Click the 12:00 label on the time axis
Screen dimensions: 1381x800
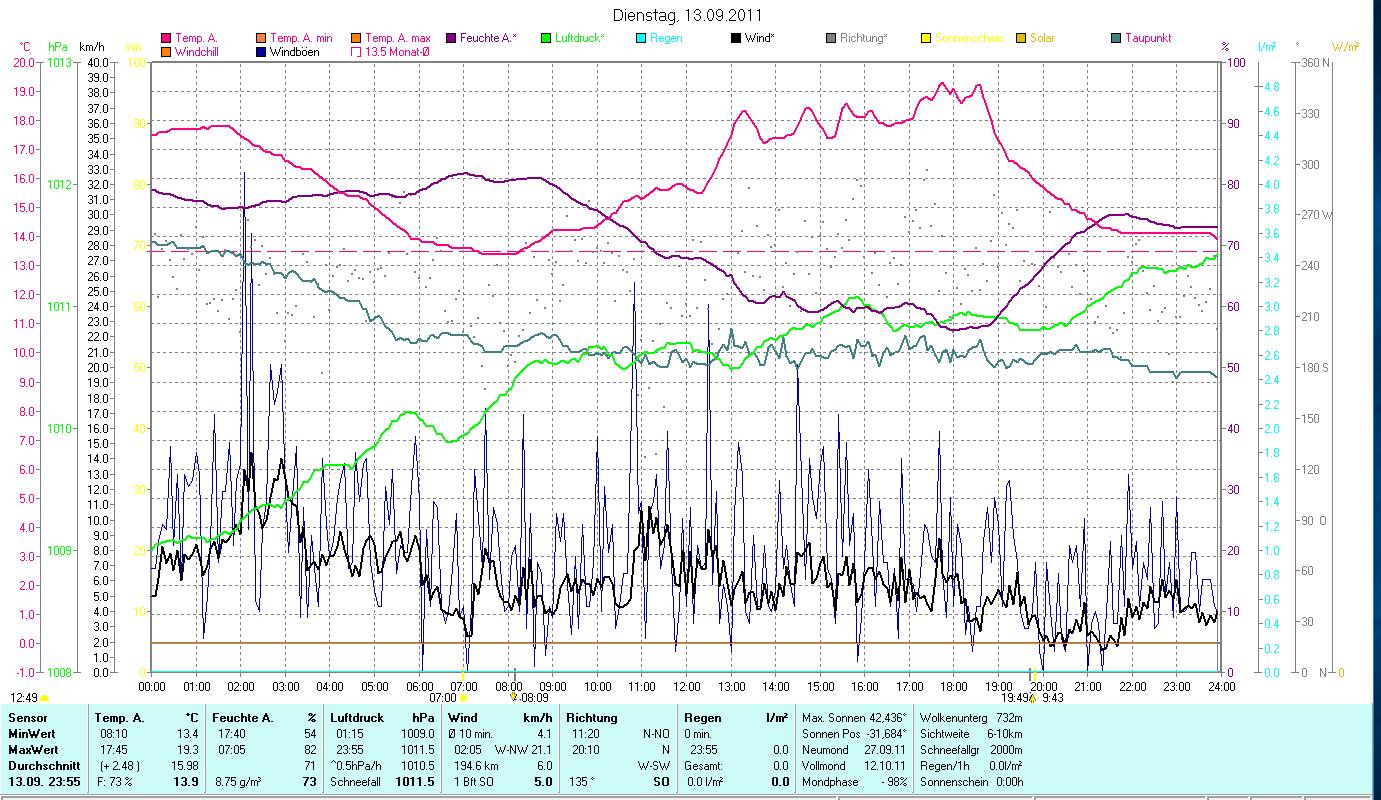coord(686,686)
